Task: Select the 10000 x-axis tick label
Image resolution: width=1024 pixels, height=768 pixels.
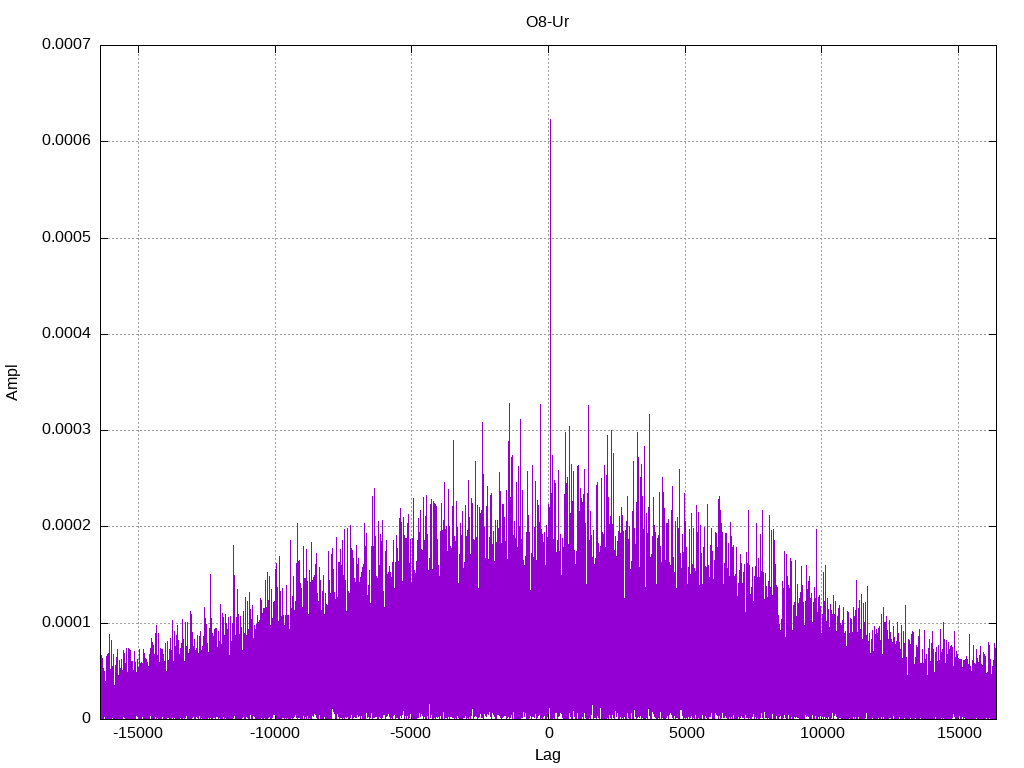Action: [x=822, y=734]
